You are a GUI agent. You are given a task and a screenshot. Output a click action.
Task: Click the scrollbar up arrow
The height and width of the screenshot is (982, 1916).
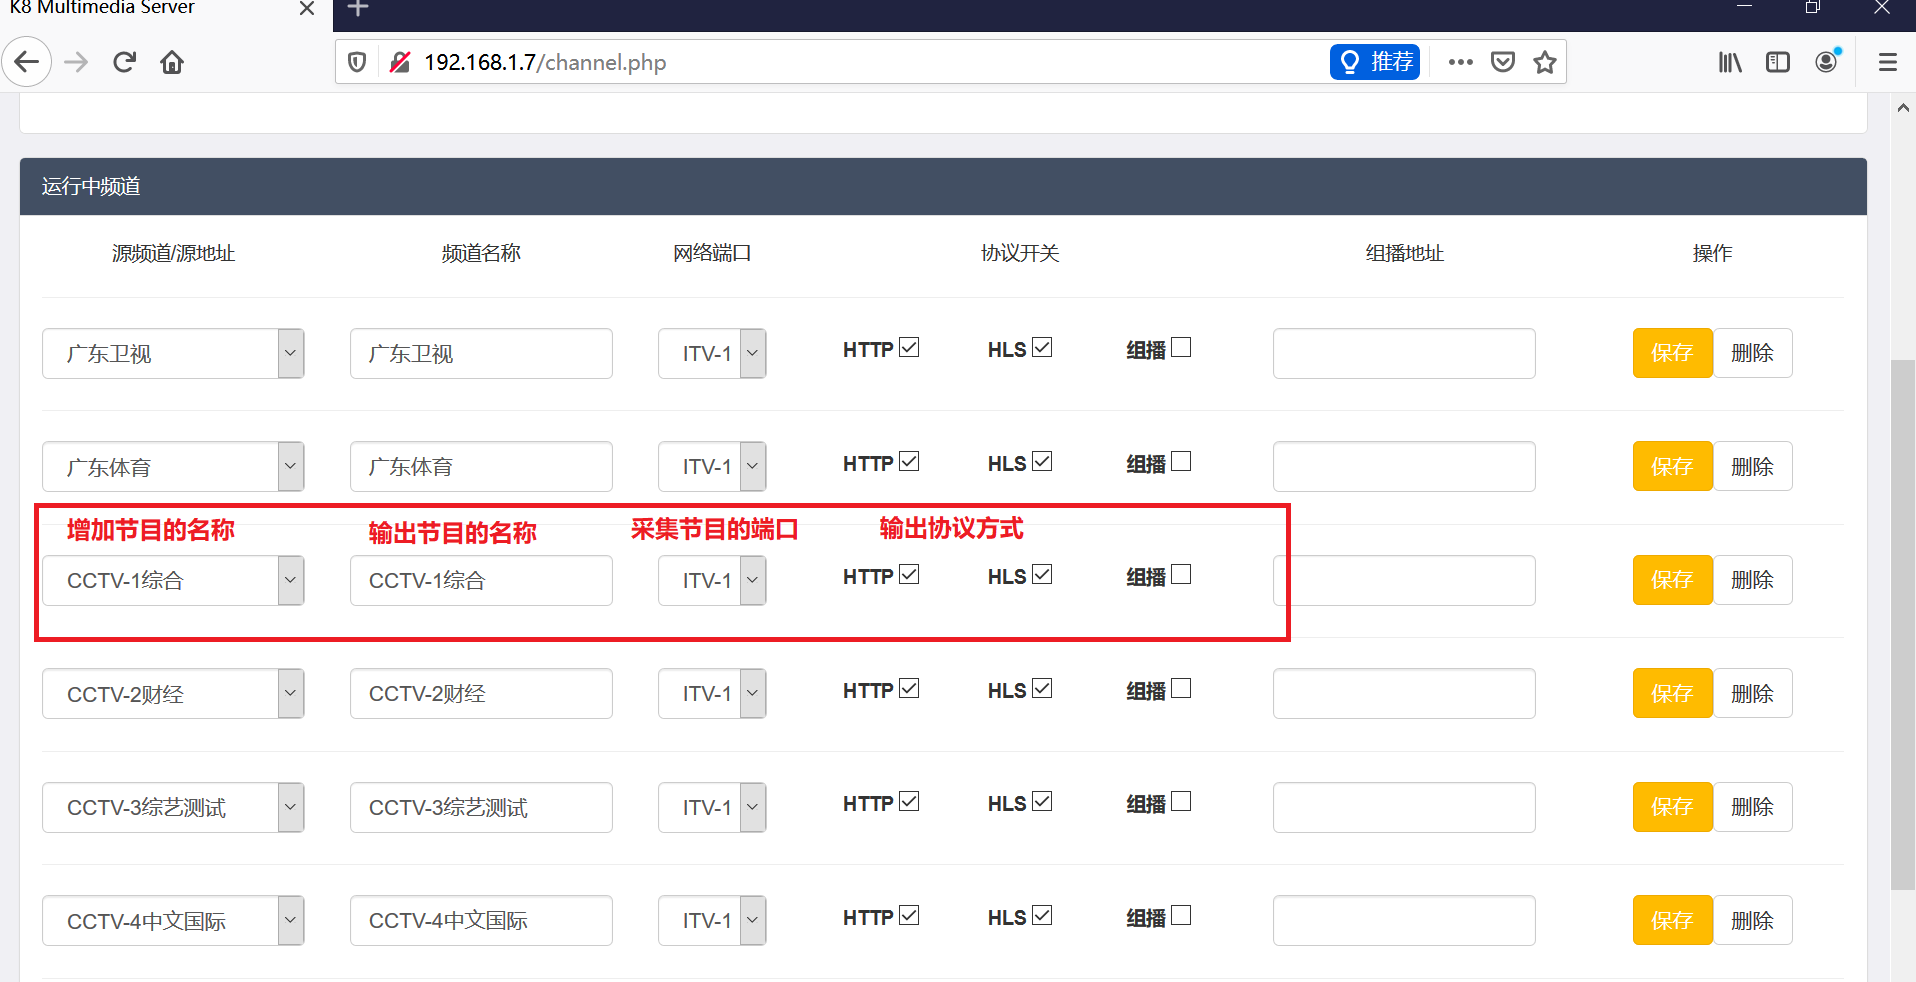pyautogui.click(x=1903, y=107)
